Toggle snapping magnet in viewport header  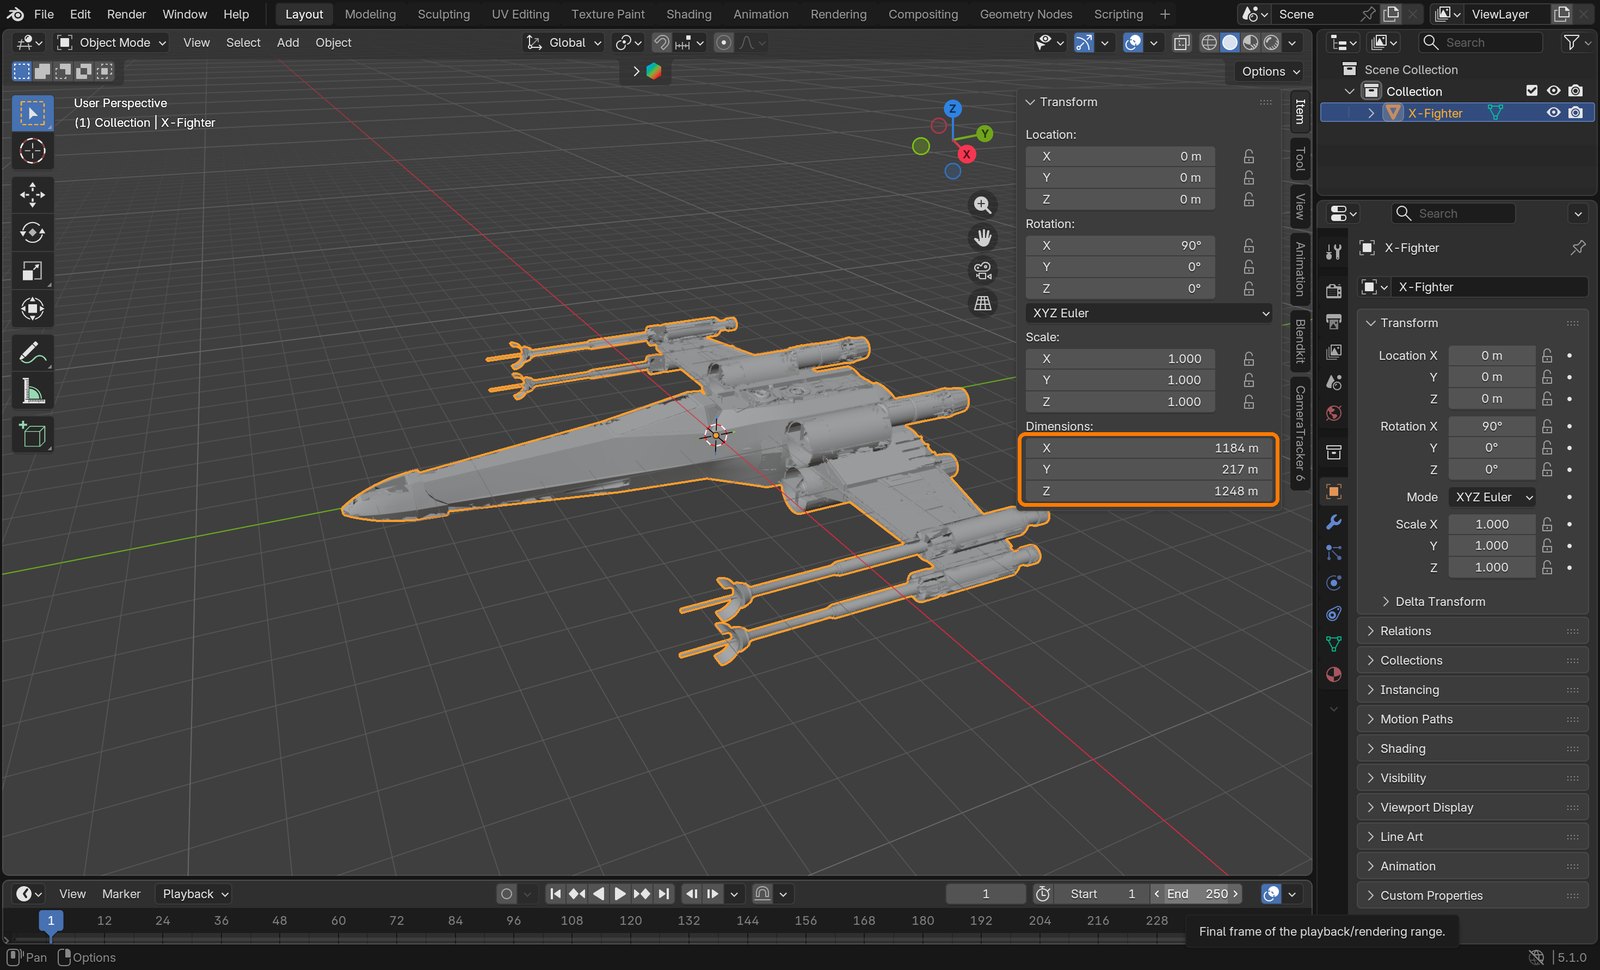pyautogui.click(x=661, y=42)
